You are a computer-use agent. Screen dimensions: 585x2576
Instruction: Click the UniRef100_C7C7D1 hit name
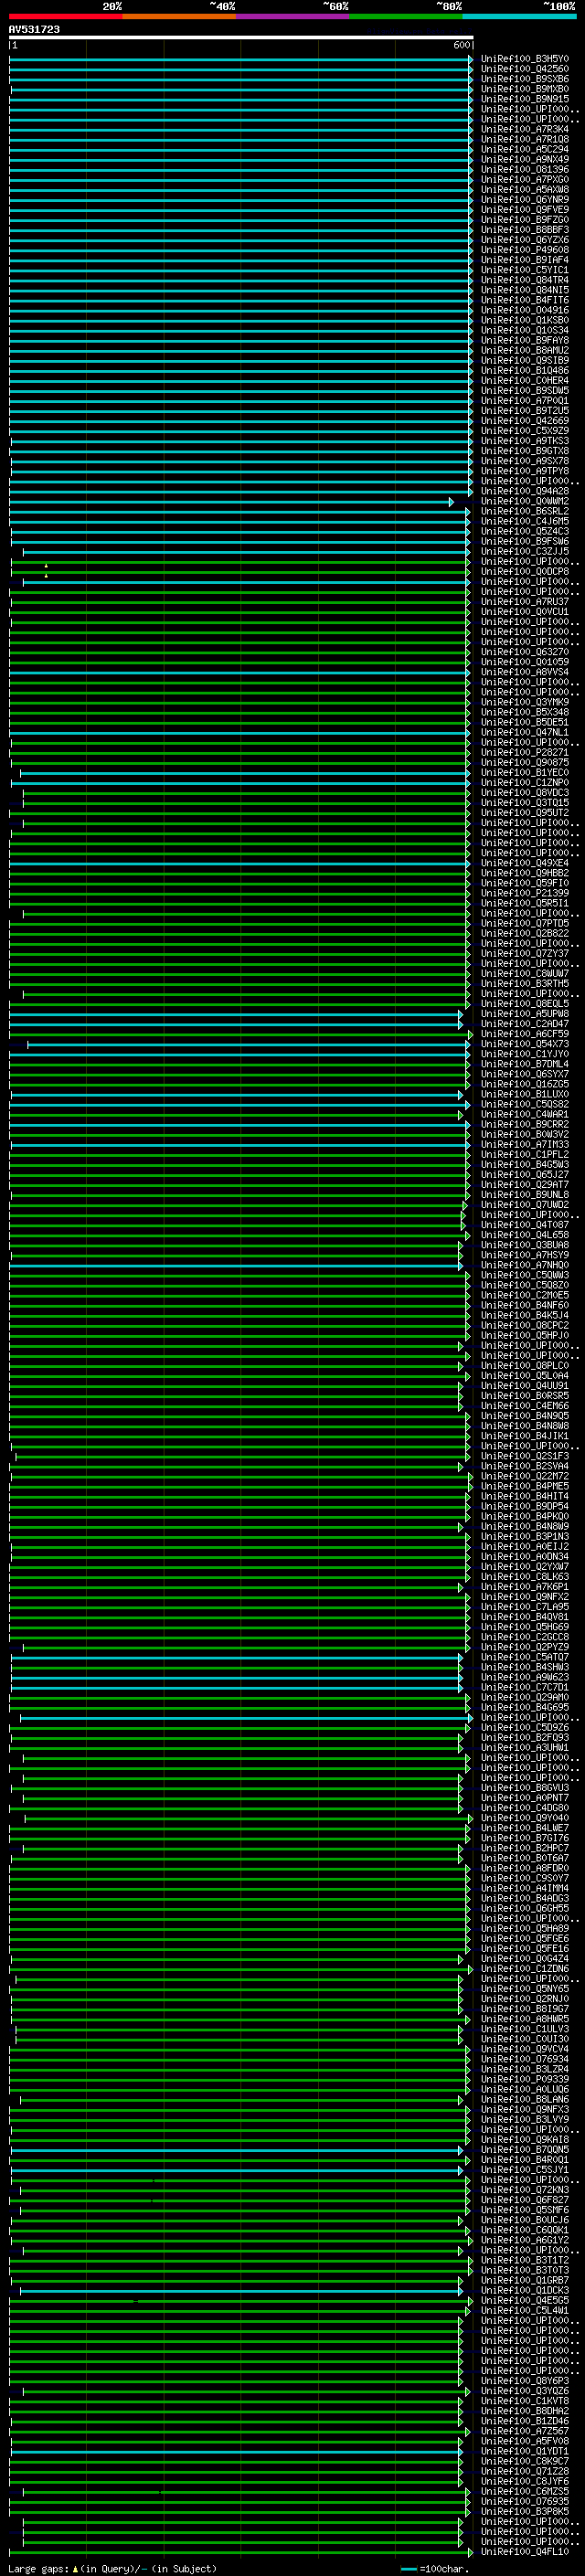click(x=525, y=1687)
